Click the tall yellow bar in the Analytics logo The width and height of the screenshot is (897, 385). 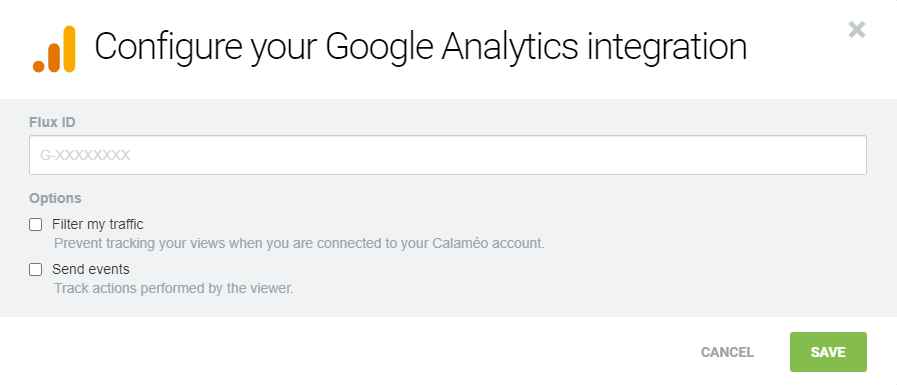69,49
